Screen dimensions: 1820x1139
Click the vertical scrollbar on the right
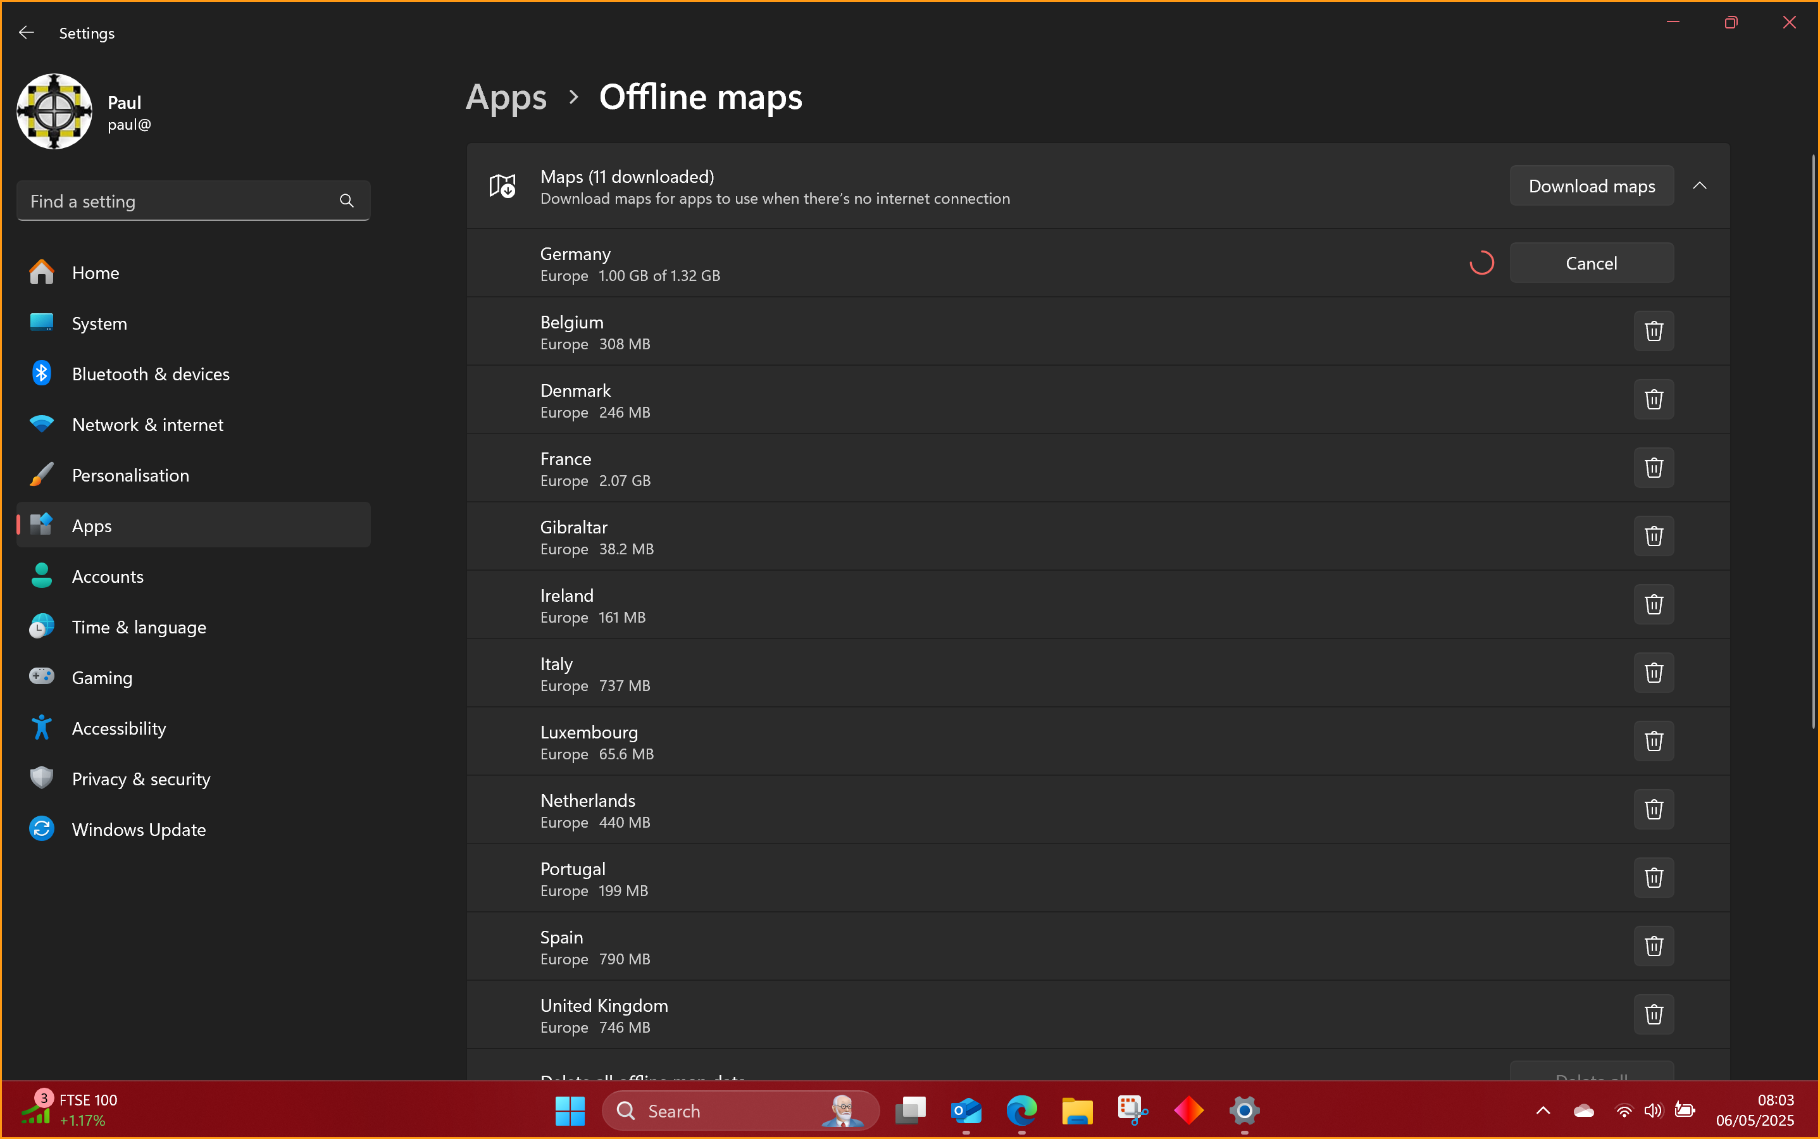click(1813, 440)
